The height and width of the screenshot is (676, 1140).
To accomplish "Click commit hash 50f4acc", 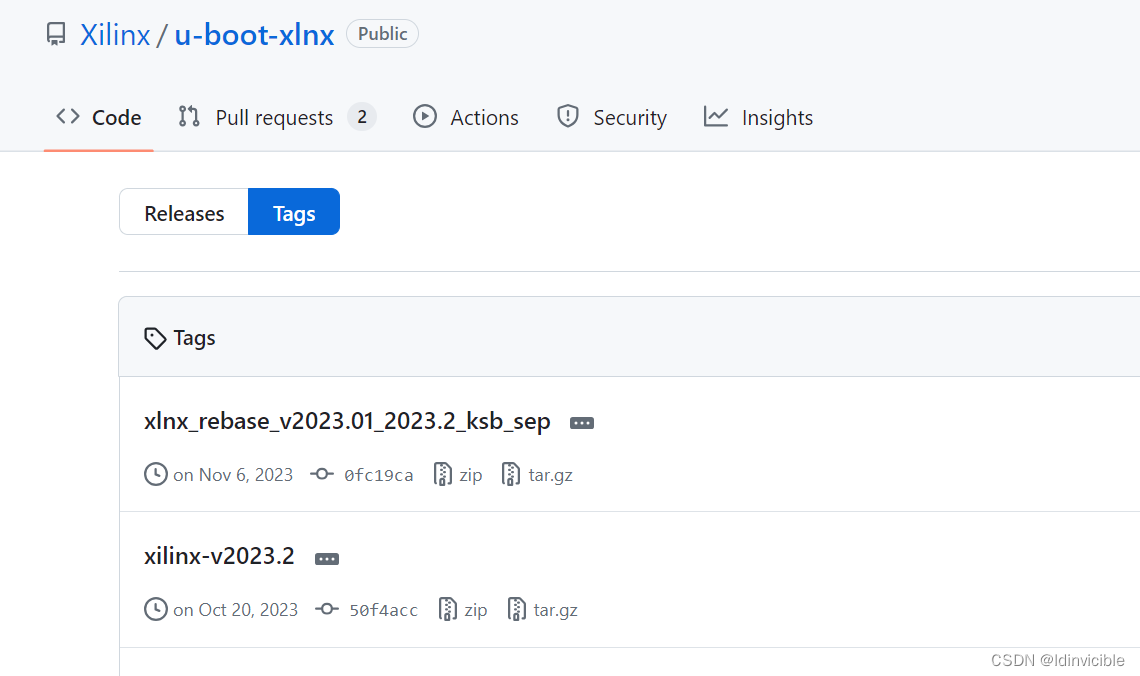I will pos(384,609).
